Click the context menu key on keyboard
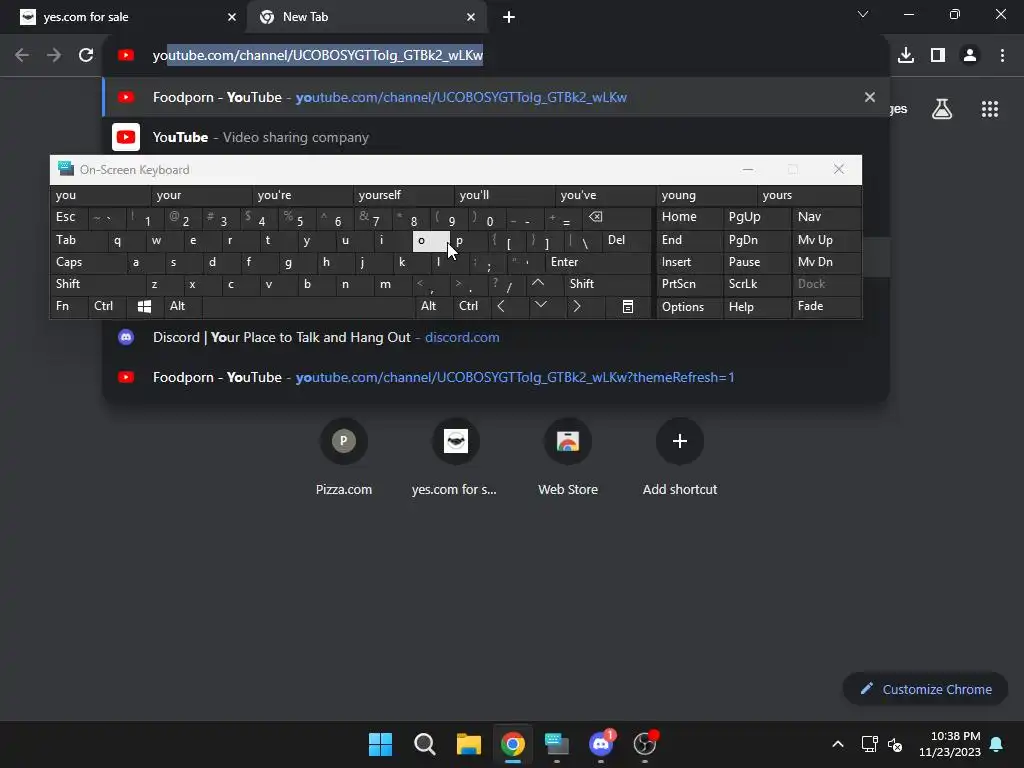This screenshot has width=1024, height=768. 628,306
